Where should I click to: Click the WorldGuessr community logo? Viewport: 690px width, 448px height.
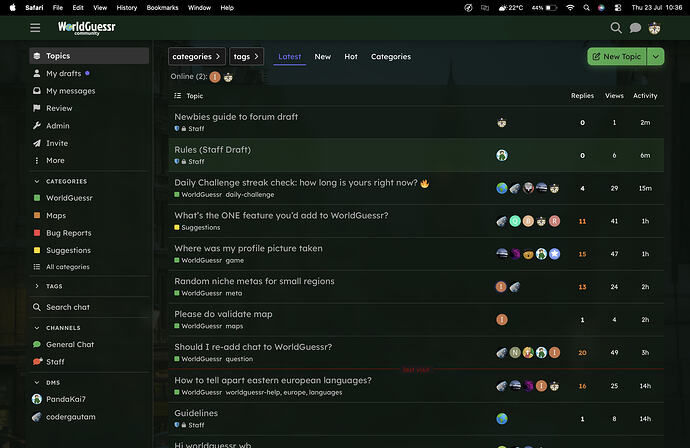click(87, 28)
